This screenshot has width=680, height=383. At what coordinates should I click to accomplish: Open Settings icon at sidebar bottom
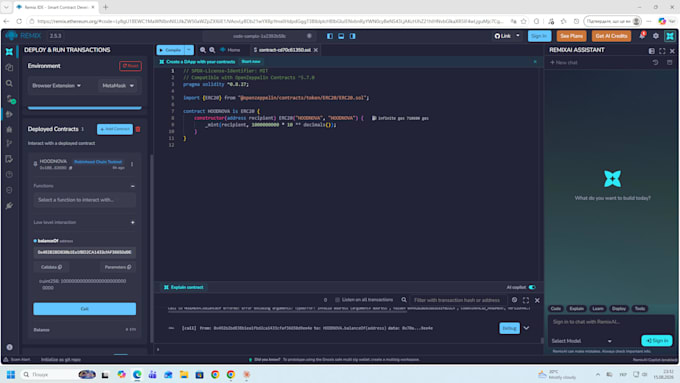(x=9, y=347)
